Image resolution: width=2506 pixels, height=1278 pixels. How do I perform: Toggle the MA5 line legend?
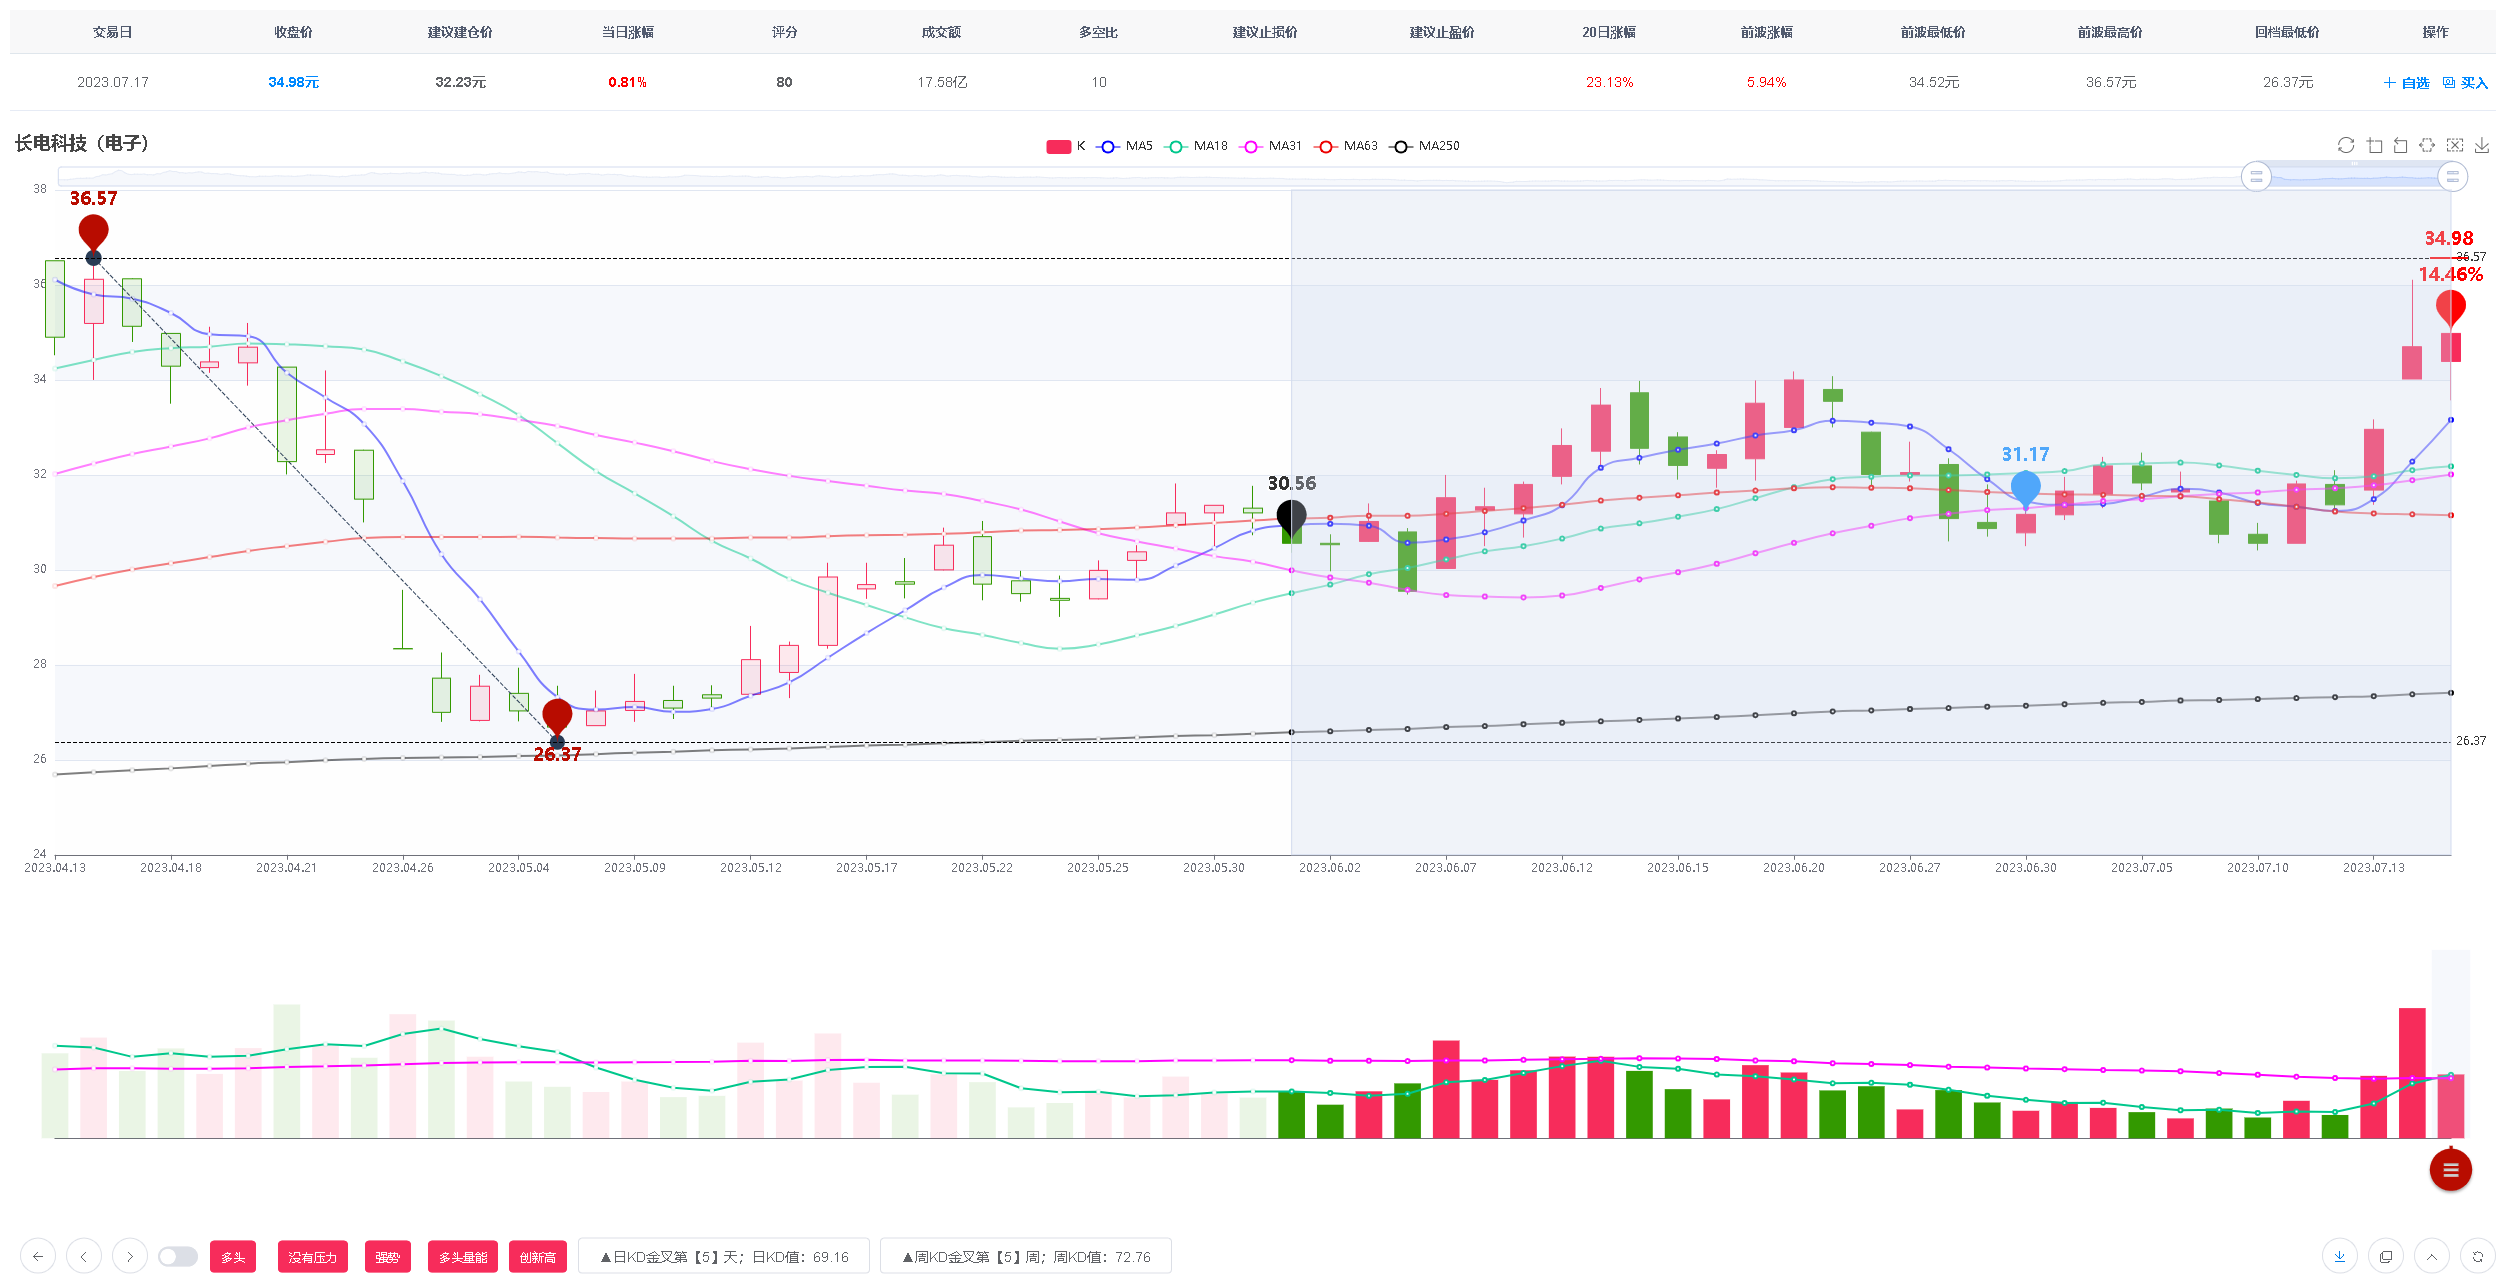tap(1125, 146)
